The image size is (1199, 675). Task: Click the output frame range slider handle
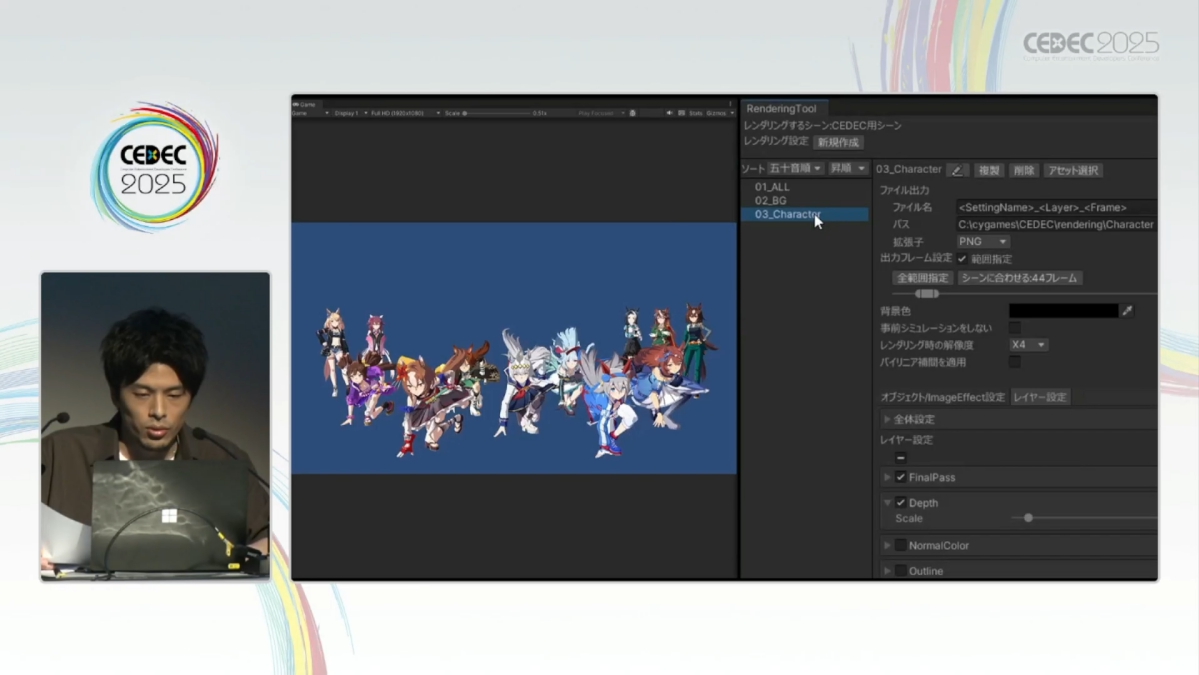(927, 294)
